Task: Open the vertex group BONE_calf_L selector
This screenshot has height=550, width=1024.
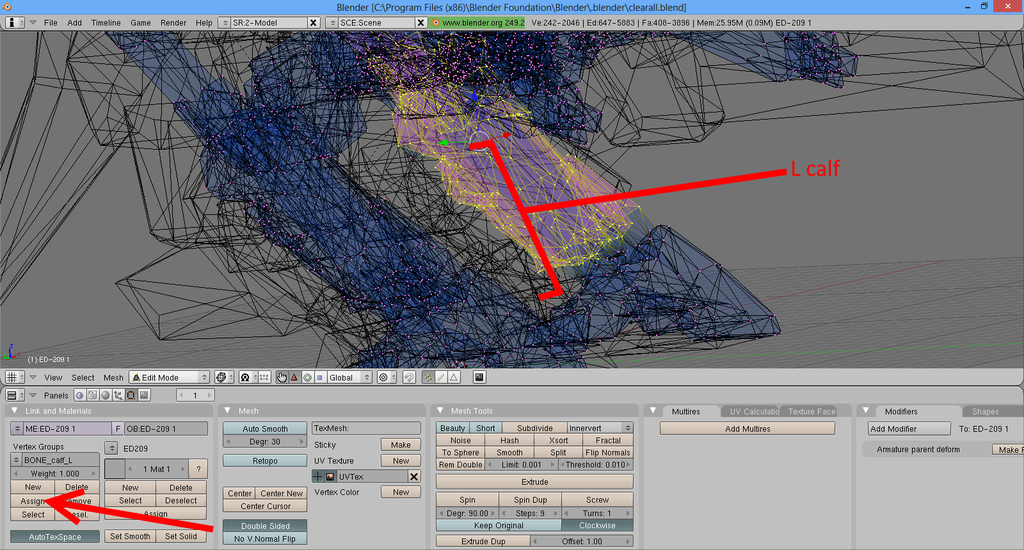Action: point(17,460)
